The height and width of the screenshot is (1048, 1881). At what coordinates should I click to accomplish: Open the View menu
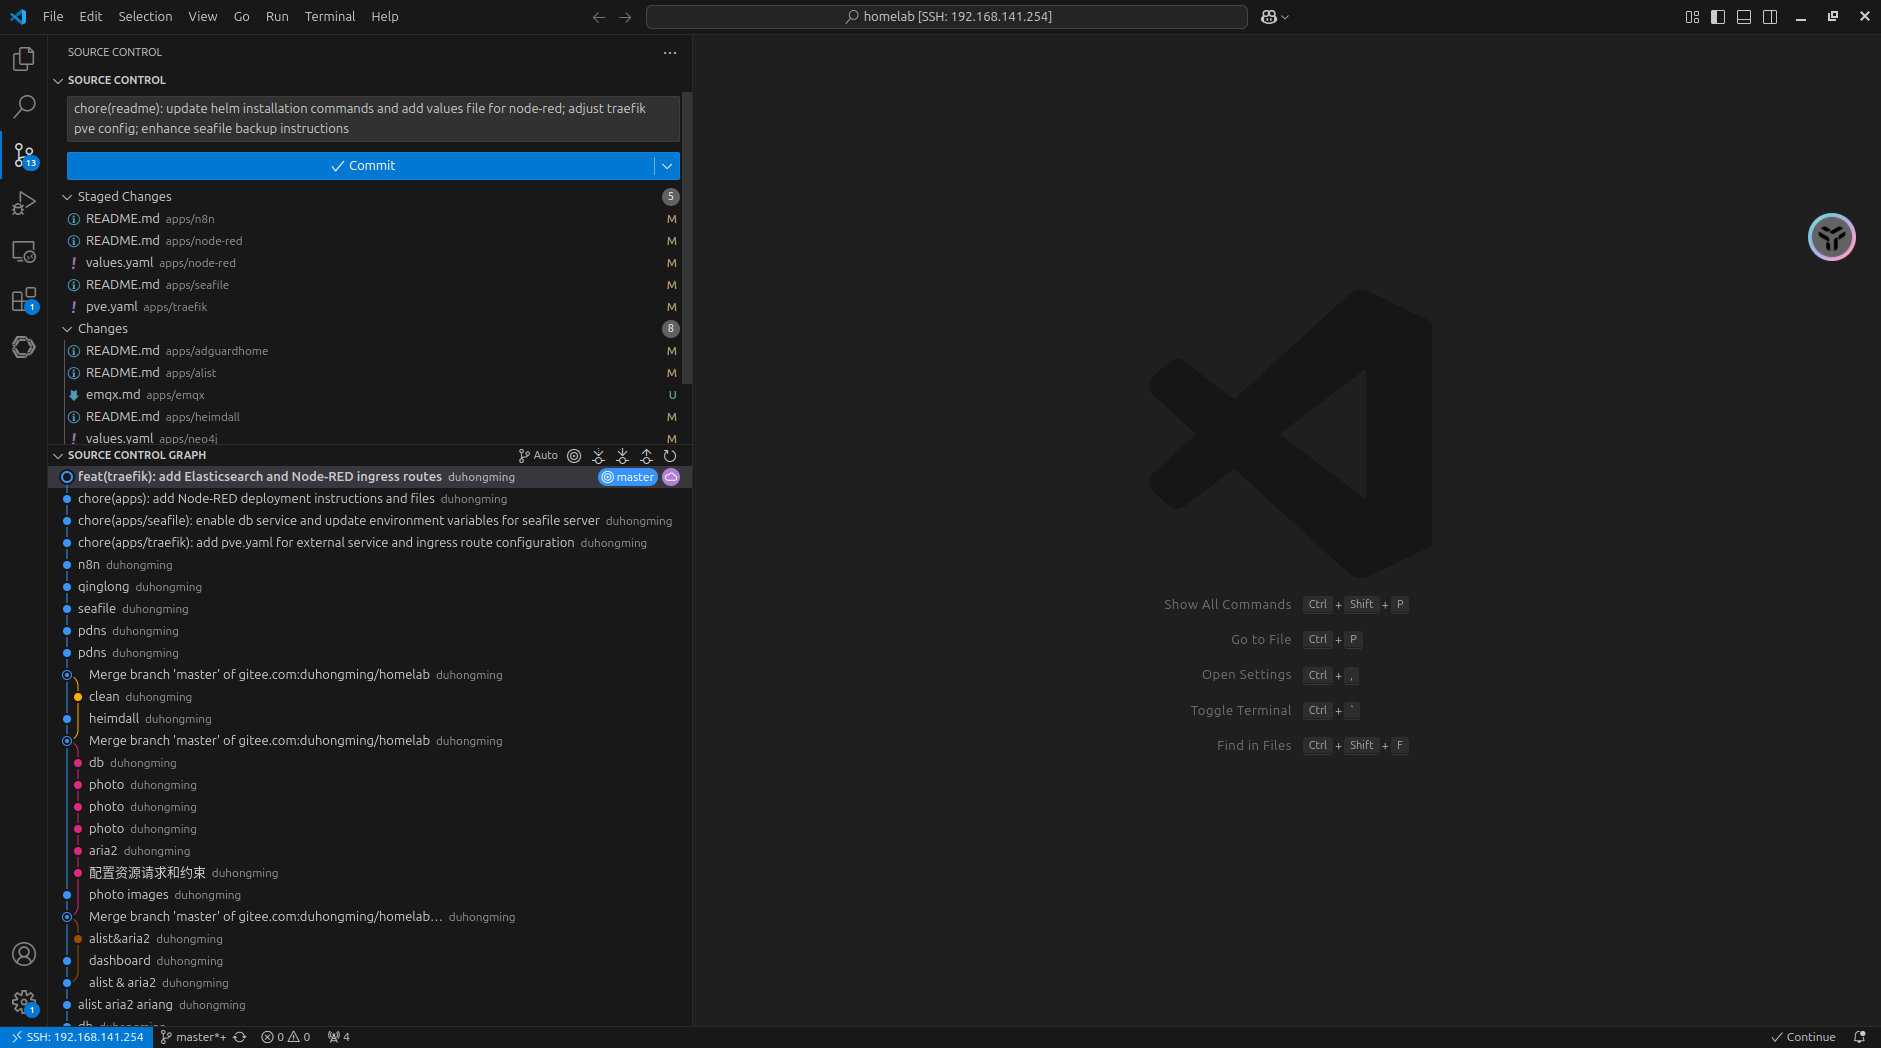[x=203, y=17]
